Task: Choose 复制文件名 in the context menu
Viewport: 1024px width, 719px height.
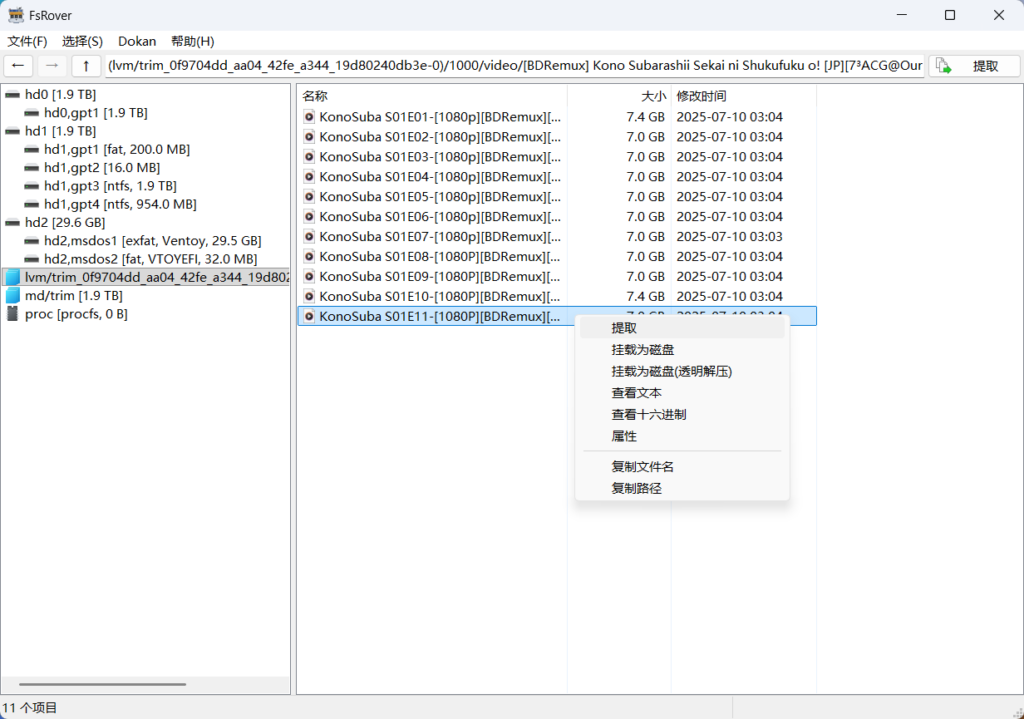Action: click(x=682, y=466)
